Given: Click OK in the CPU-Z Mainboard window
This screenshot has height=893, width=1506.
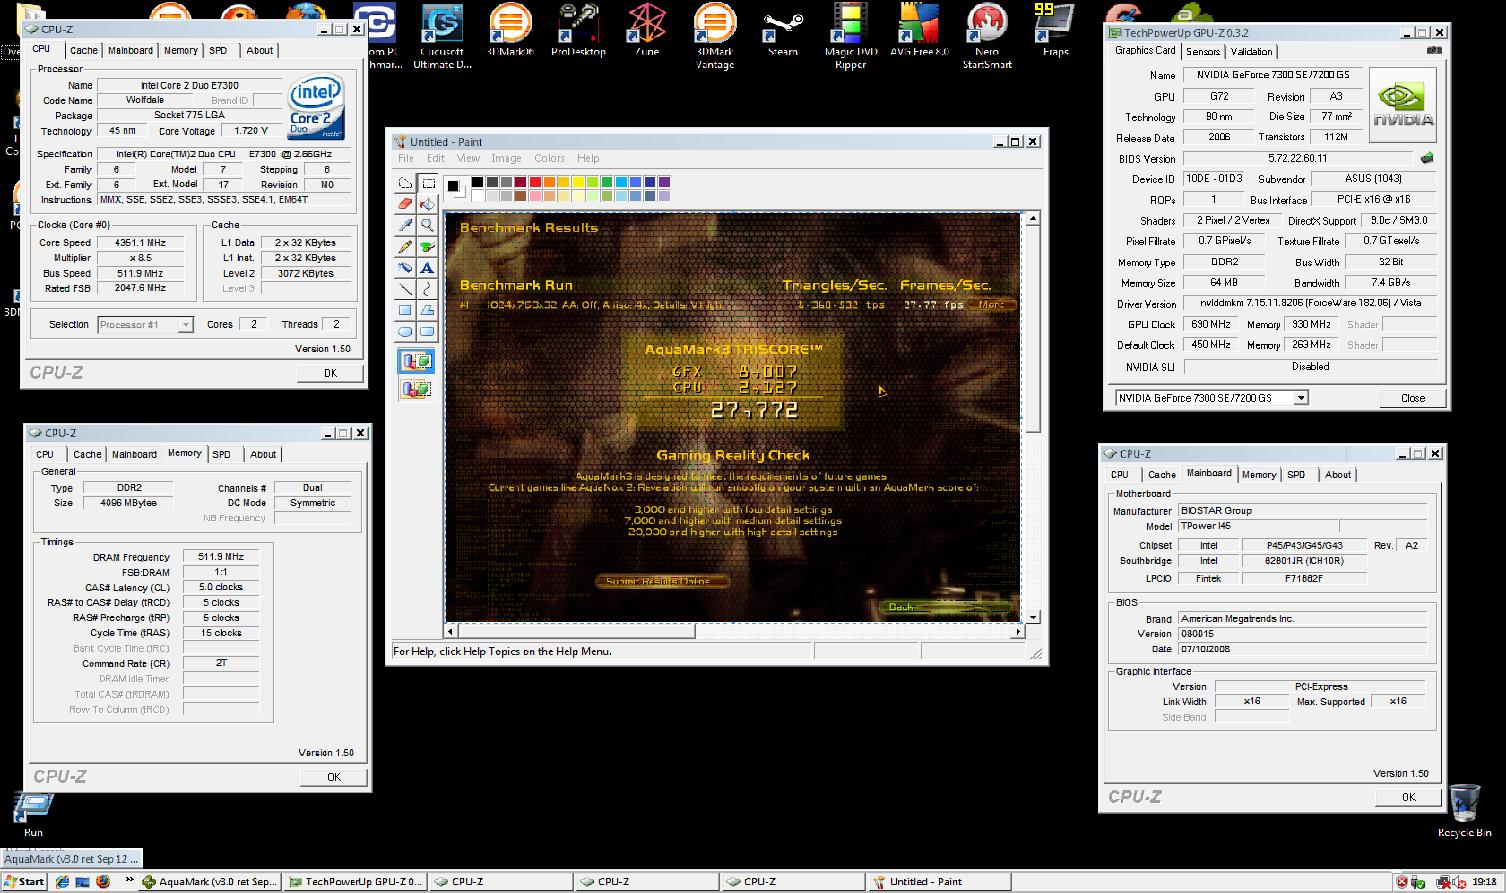Looking at the screenshot, I should pos(1409,797).
